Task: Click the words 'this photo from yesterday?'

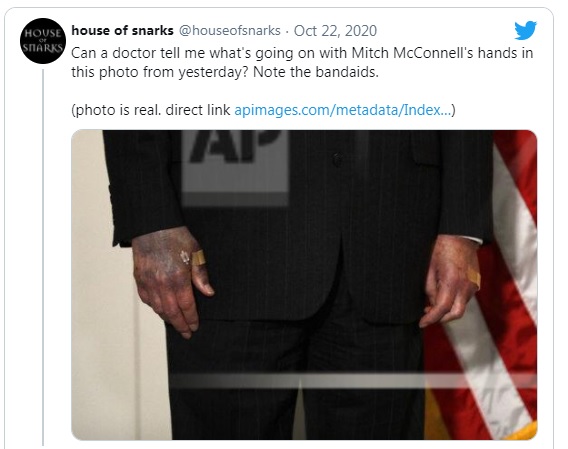Action: [160, 72]
